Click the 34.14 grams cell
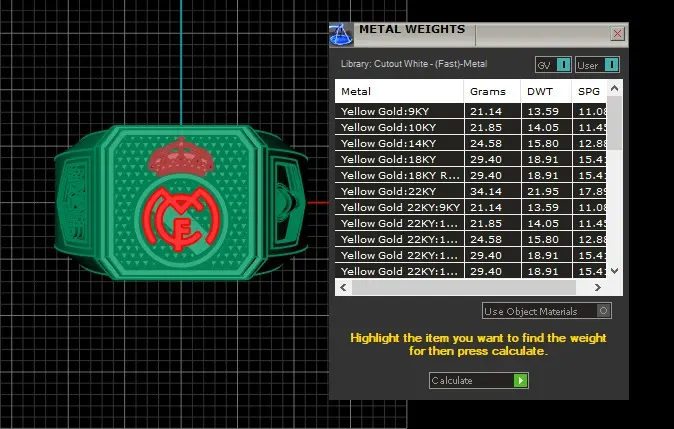The image size is (674, 429). pos(492,191)
